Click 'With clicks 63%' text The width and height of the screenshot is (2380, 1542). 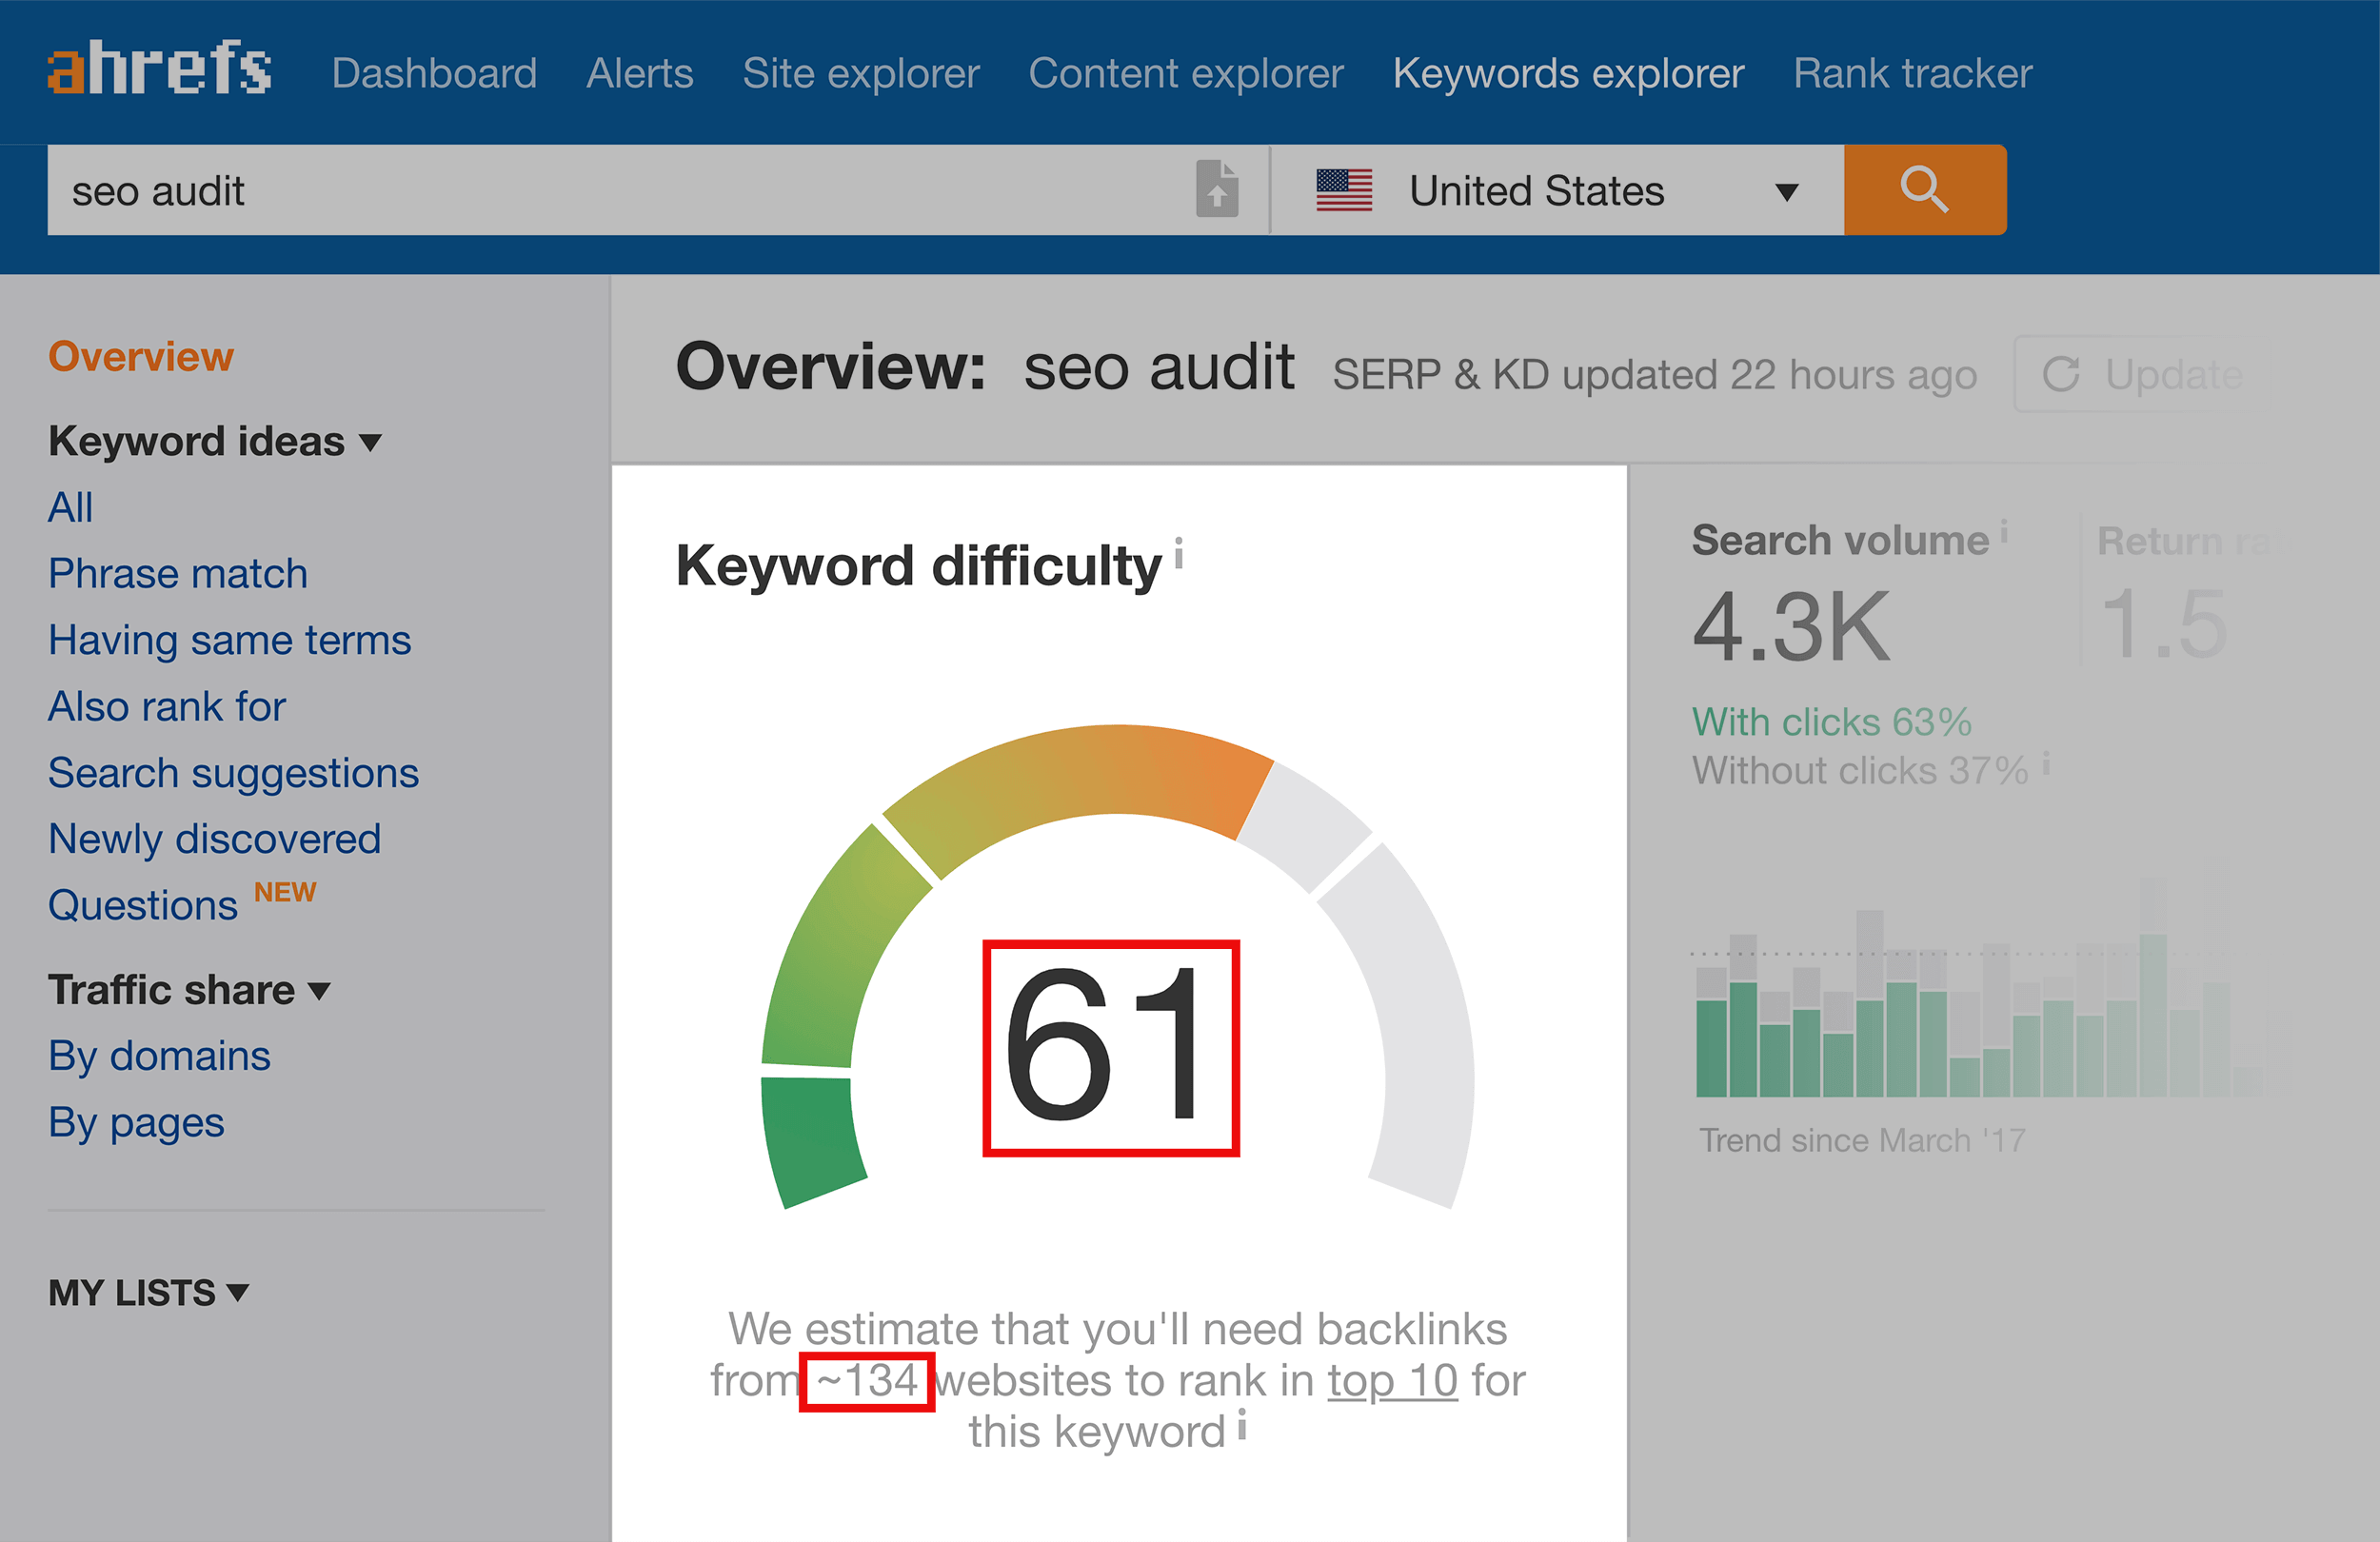pos(1831,722)
